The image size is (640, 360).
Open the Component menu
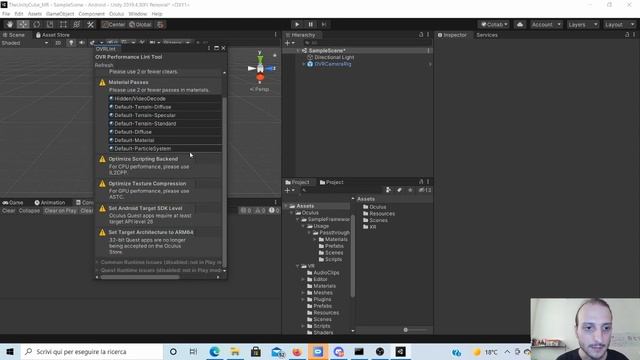pos(91,14)
